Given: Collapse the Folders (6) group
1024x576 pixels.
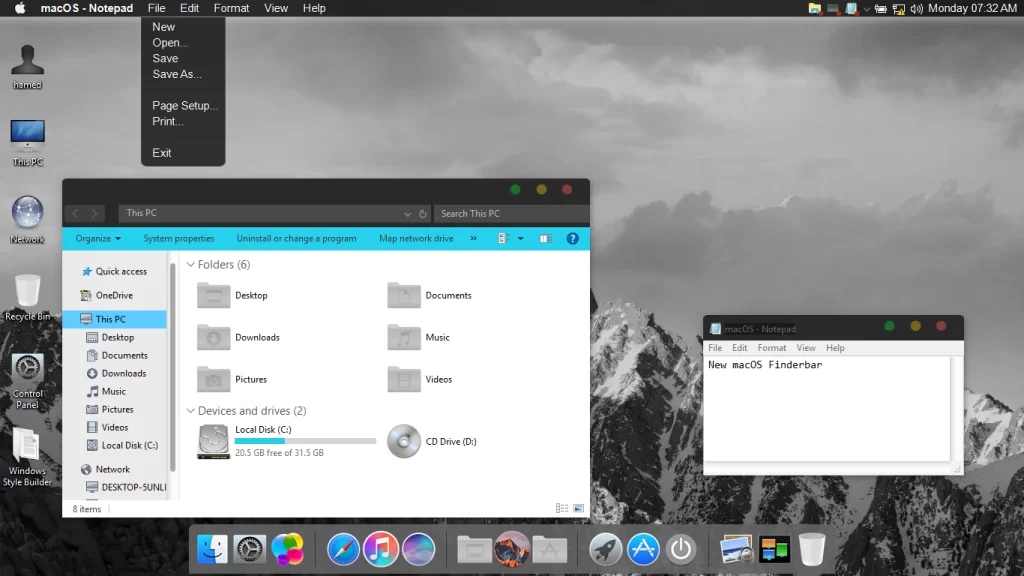Looking at the screenshot, I should point(190,265).
